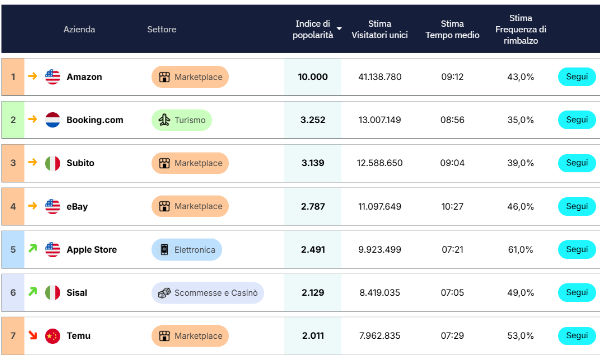Click the dice icon in Scommesse e Casinò tag
Image resolution: width=600 pixels, height=360 pixels.
pyautogui.click(x=164, y=293)
